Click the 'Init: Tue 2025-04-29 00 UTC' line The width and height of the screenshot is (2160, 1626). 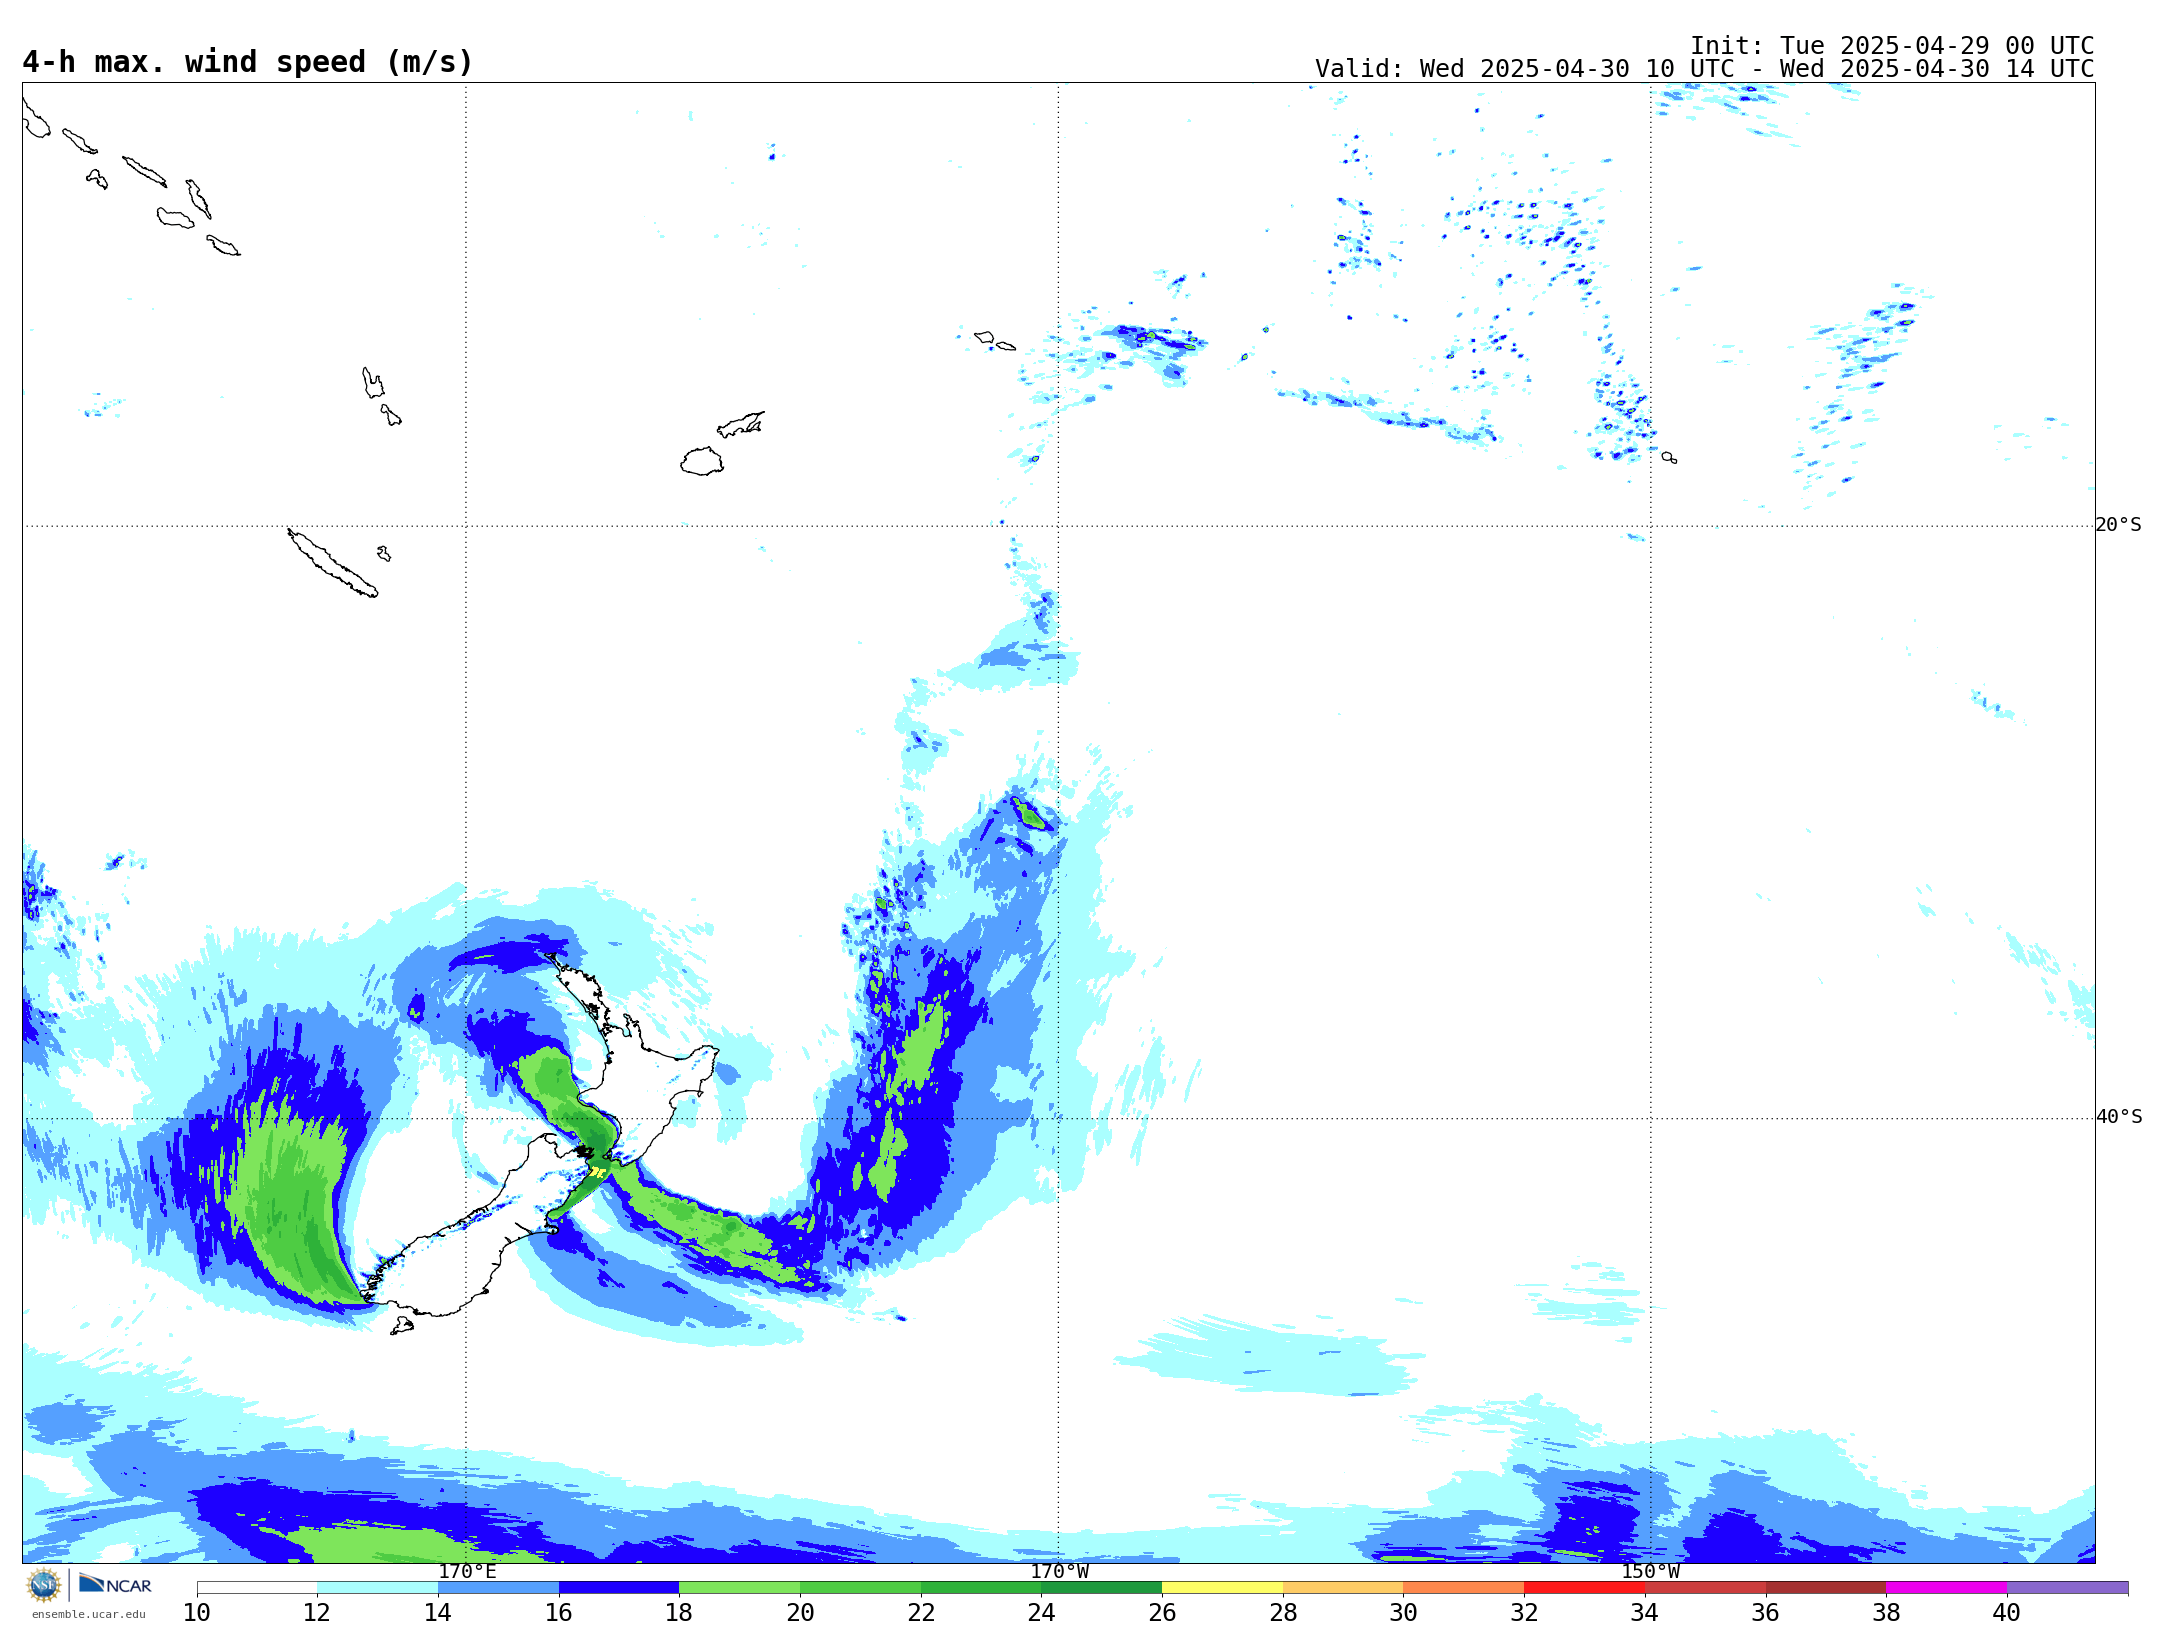coord(1892,46)
